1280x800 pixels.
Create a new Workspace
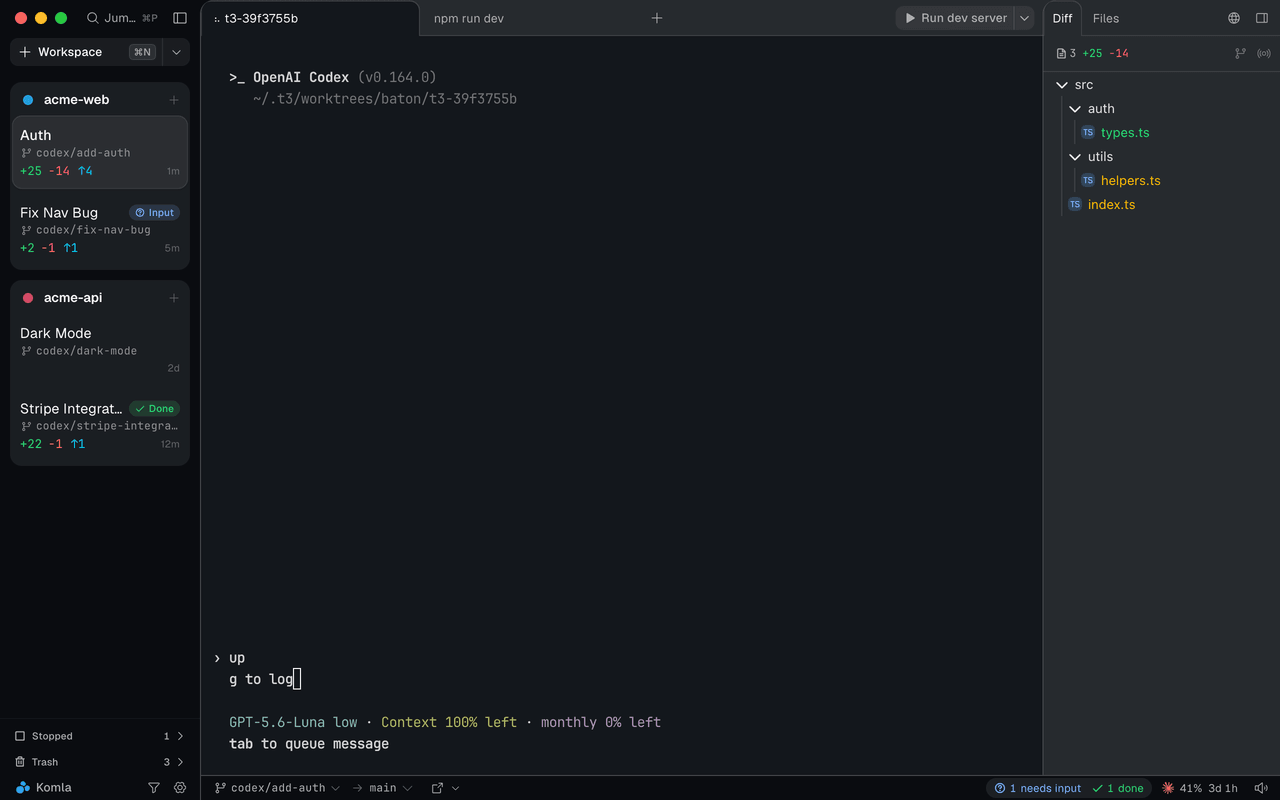coord(87,52)
